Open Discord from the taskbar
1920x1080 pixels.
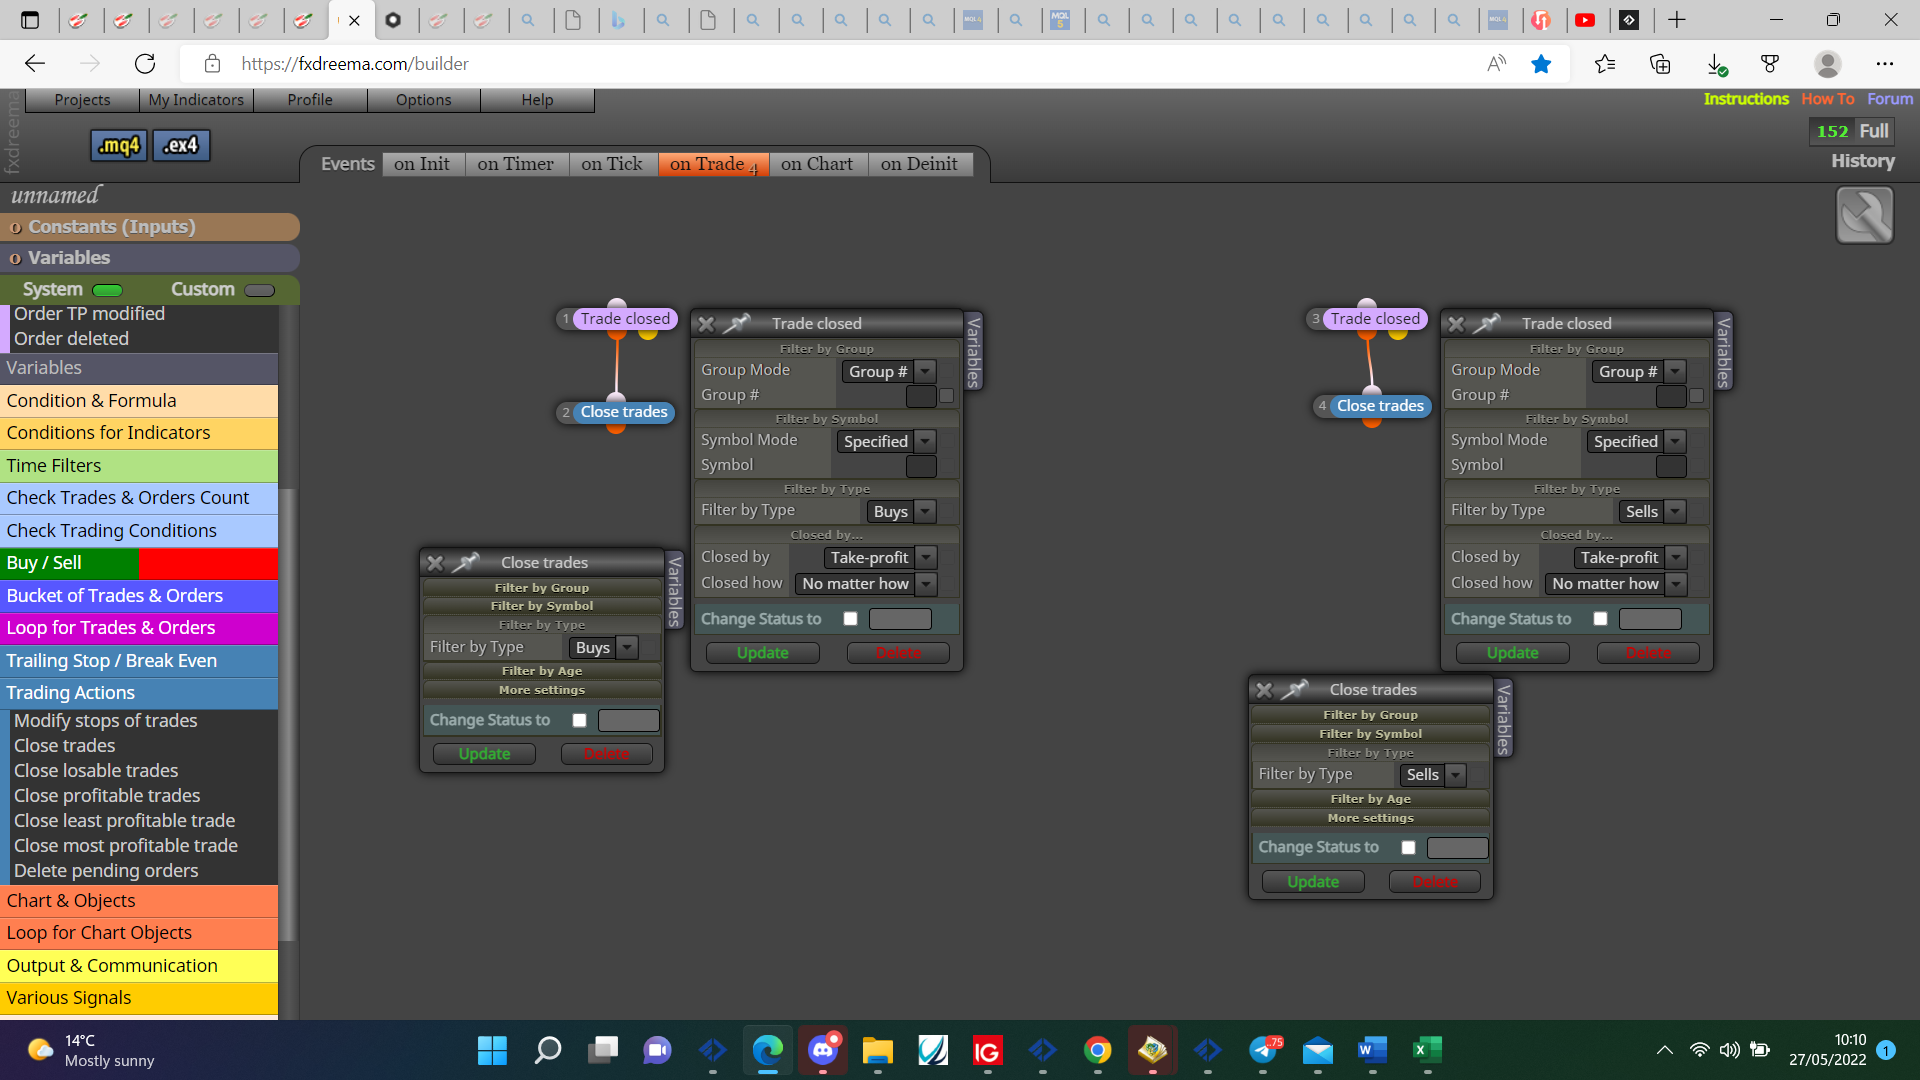[823, 1050]
